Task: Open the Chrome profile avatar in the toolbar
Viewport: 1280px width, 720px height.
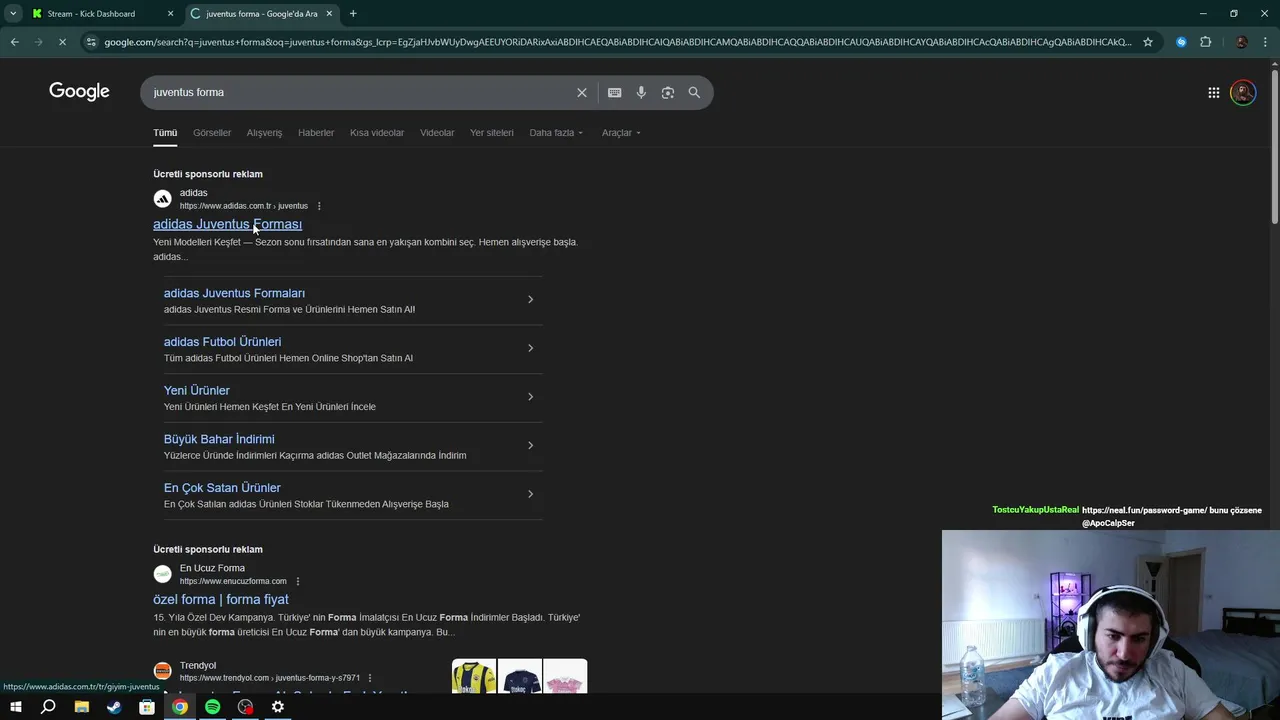Action: [x=1241, y=42]
